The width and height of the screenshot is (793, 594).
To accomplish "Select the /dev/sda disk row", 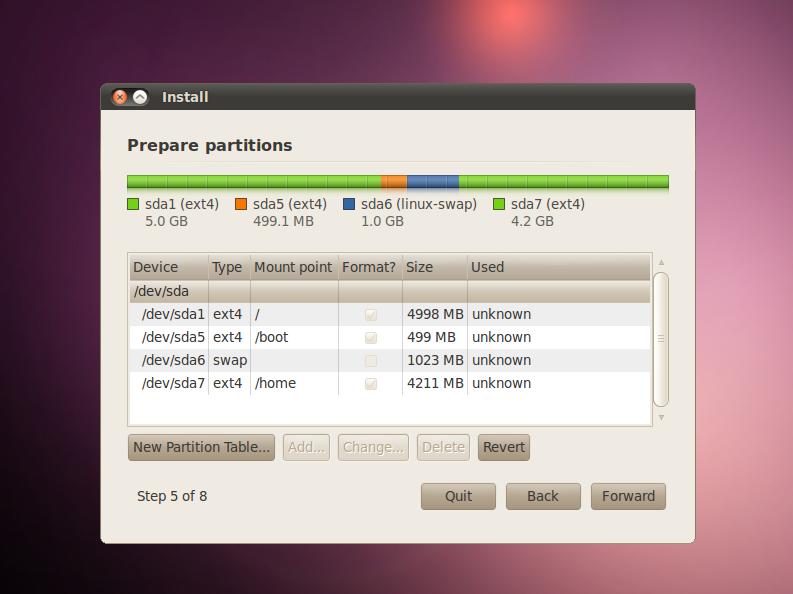I will click(x=390, y=291).
